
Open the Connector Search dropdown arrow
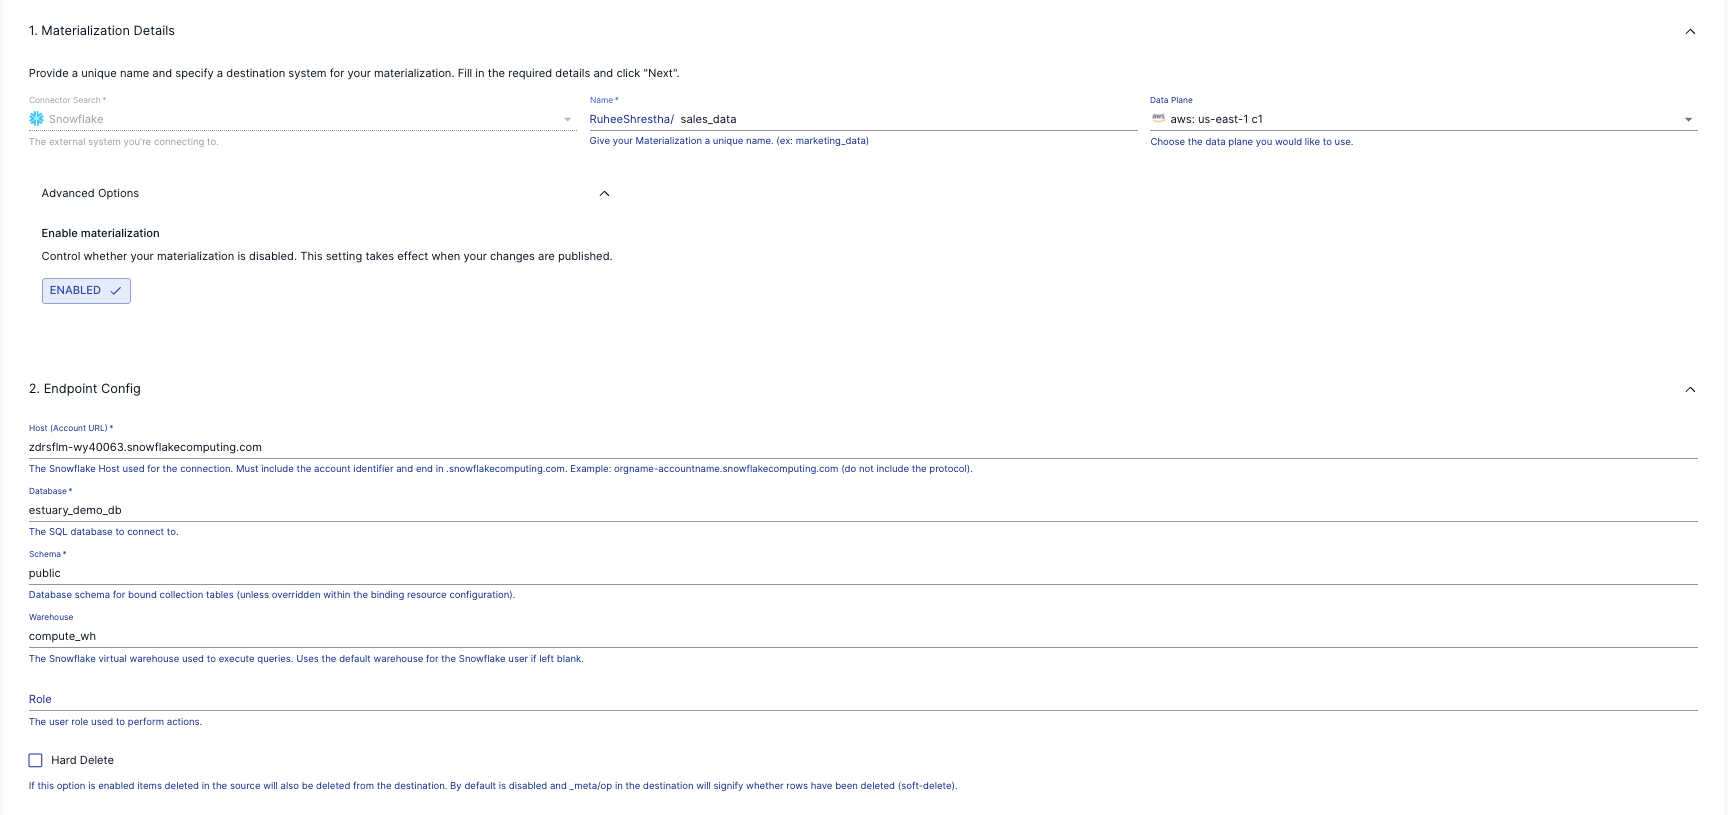pyautogui.click(x=568, y=120)
